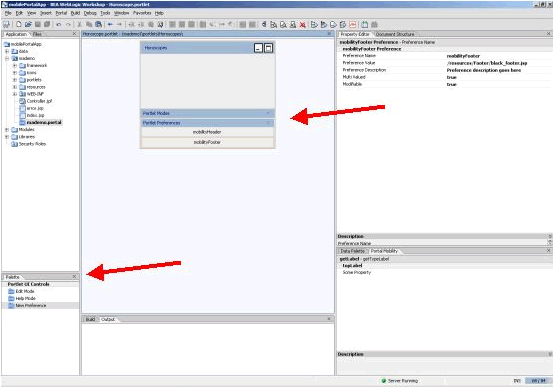This screenshot has height=388, width=553.
Task: Click the Open folder toolbar icon
Action: 28,24
